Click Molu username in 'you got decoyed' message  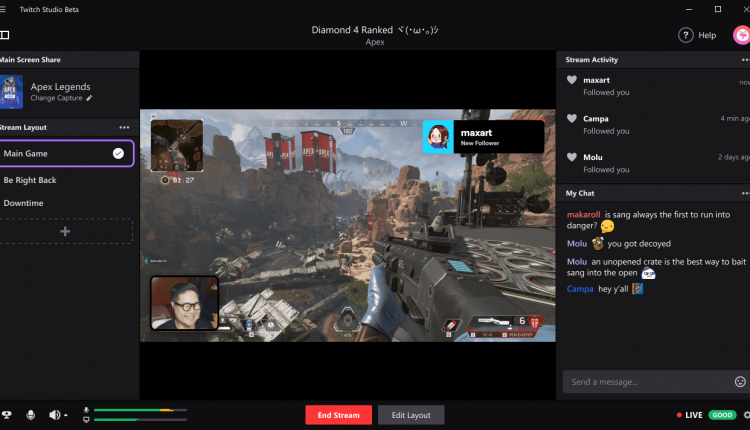(x=577, y=244)
